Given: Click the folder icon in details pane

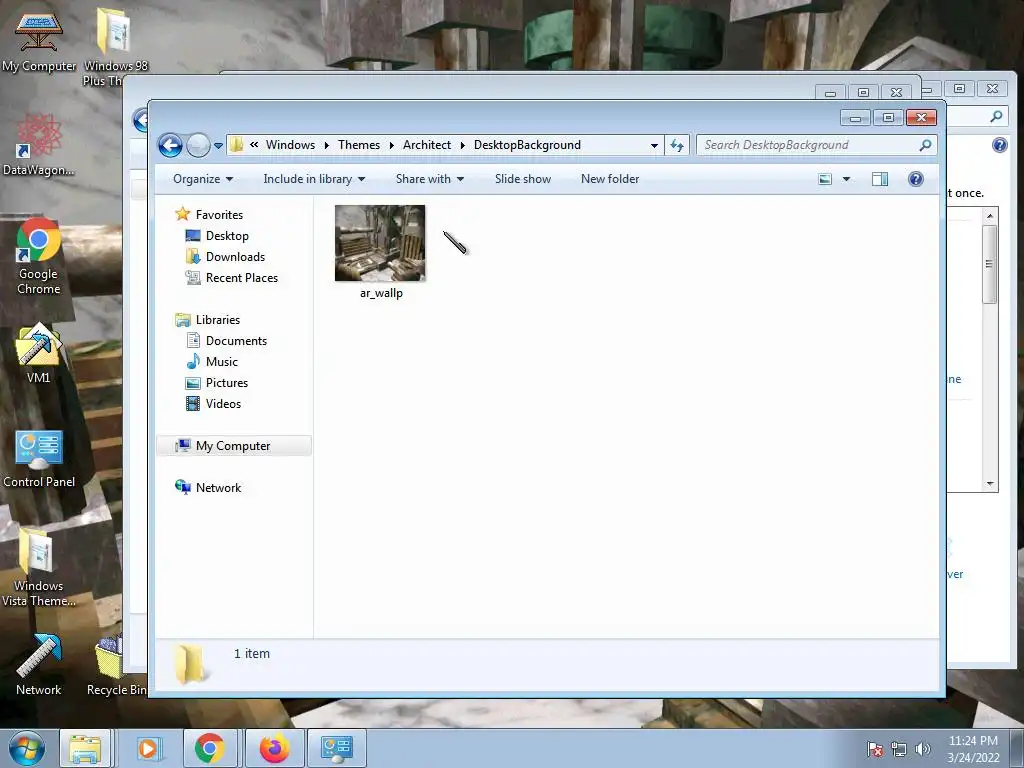Looking at the screenshot, I should (189, 664).
